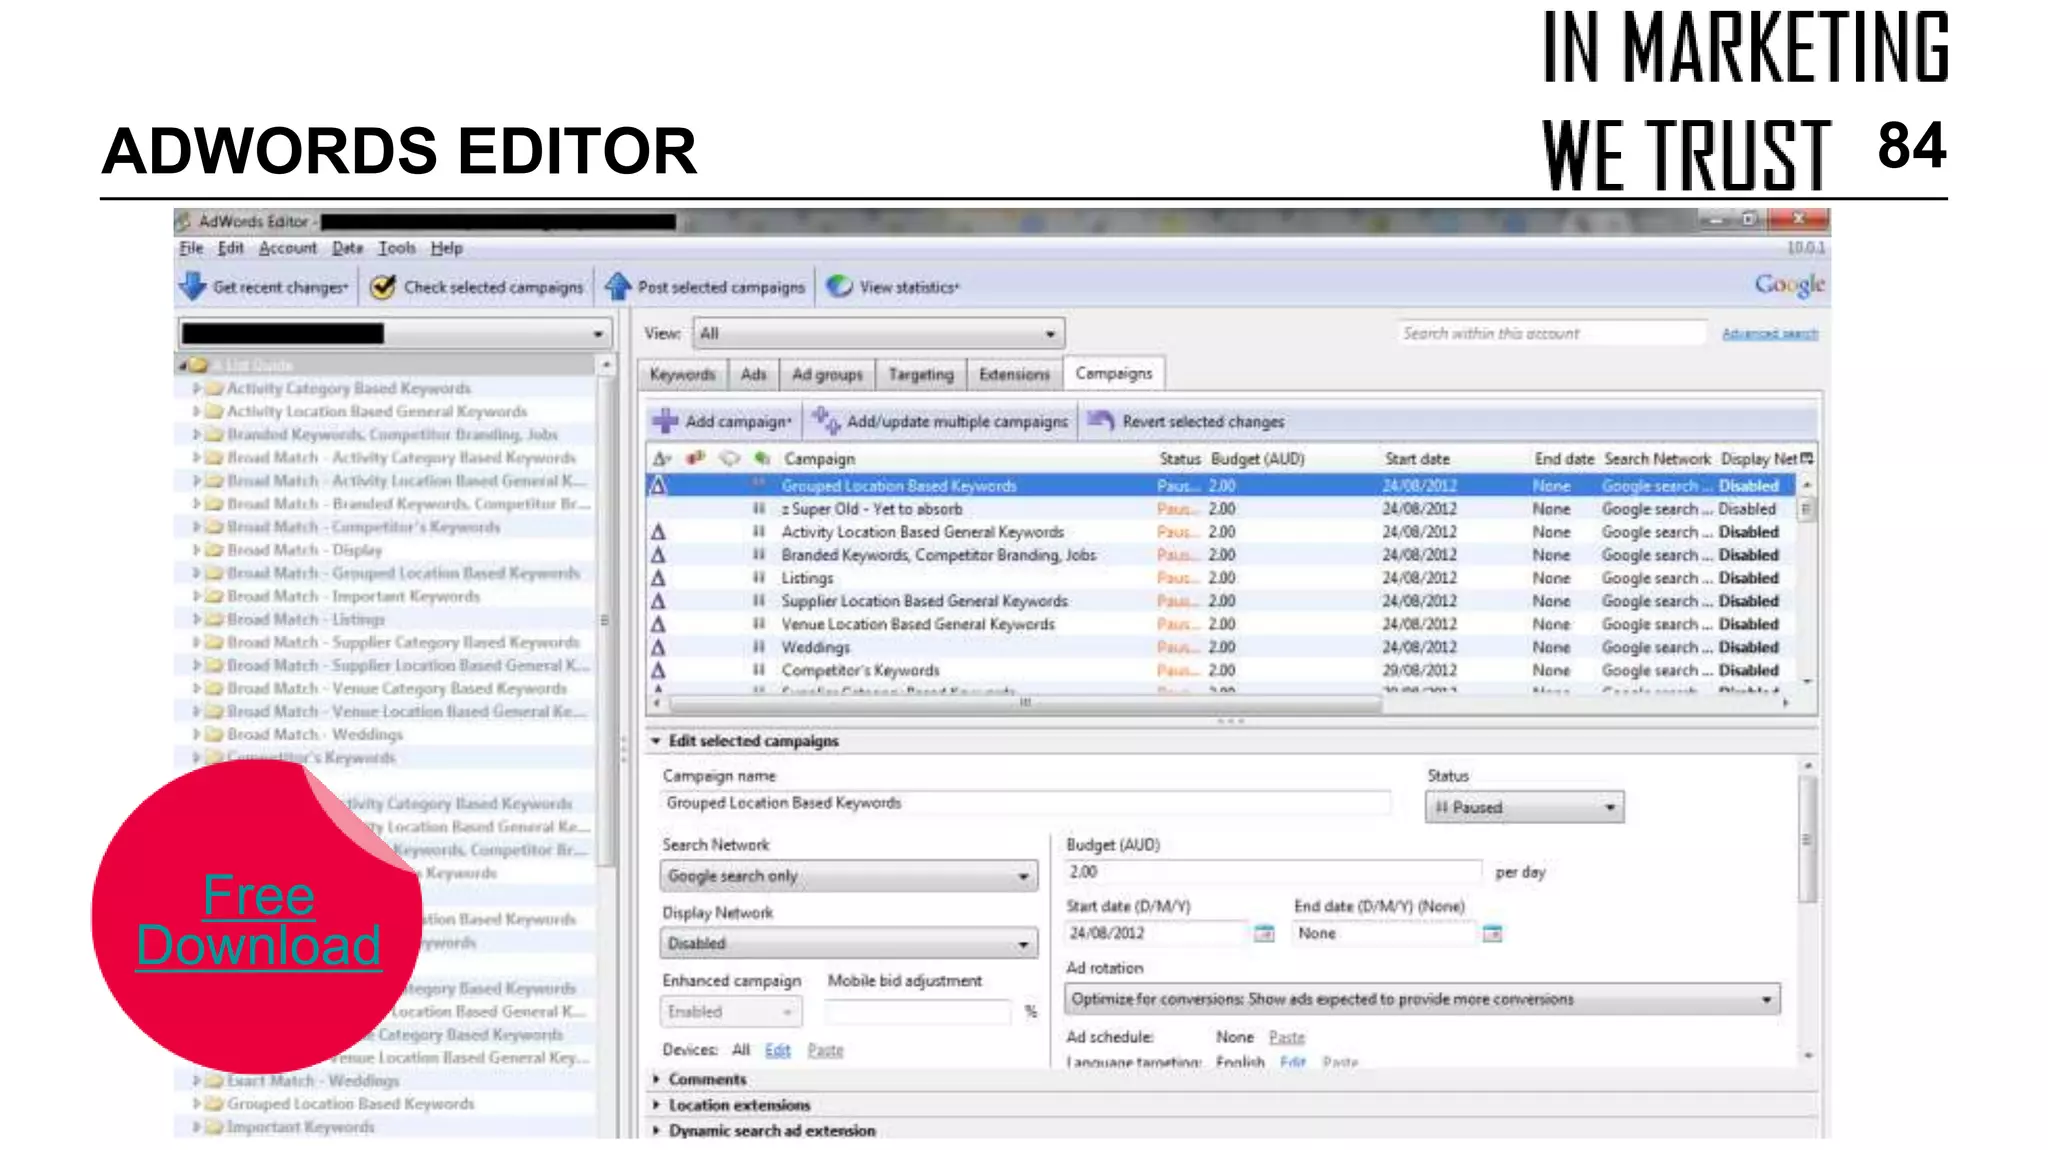Image resolution: width=2048 pixels, height=1150 pixels.
Task: Click the Check selected campaigns checkmark icon
Action: [x=382, y=287]
